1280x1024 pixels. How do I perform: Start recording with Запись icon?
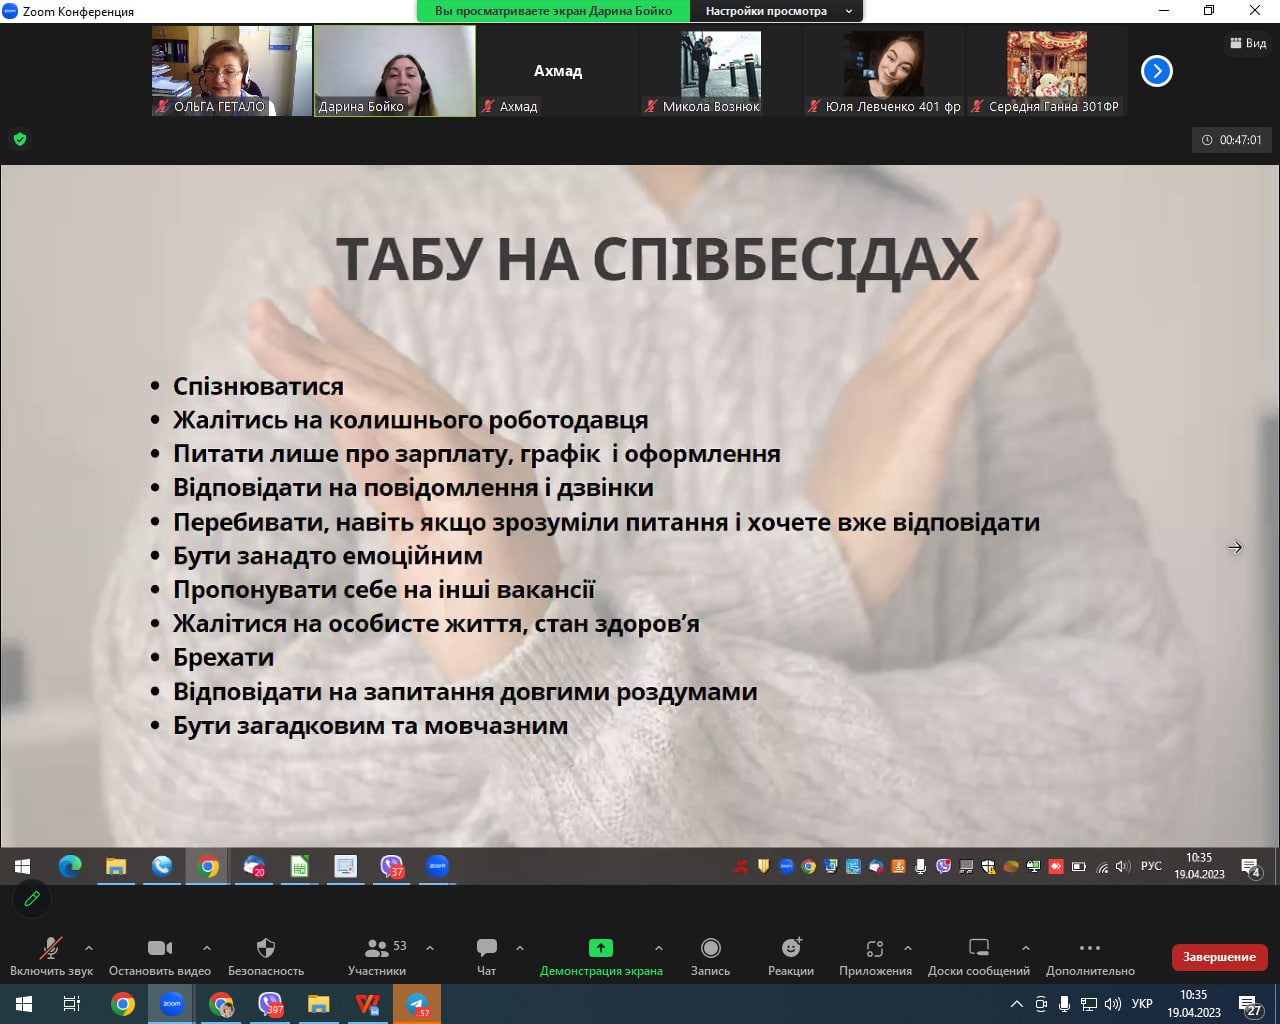[711, 948]
